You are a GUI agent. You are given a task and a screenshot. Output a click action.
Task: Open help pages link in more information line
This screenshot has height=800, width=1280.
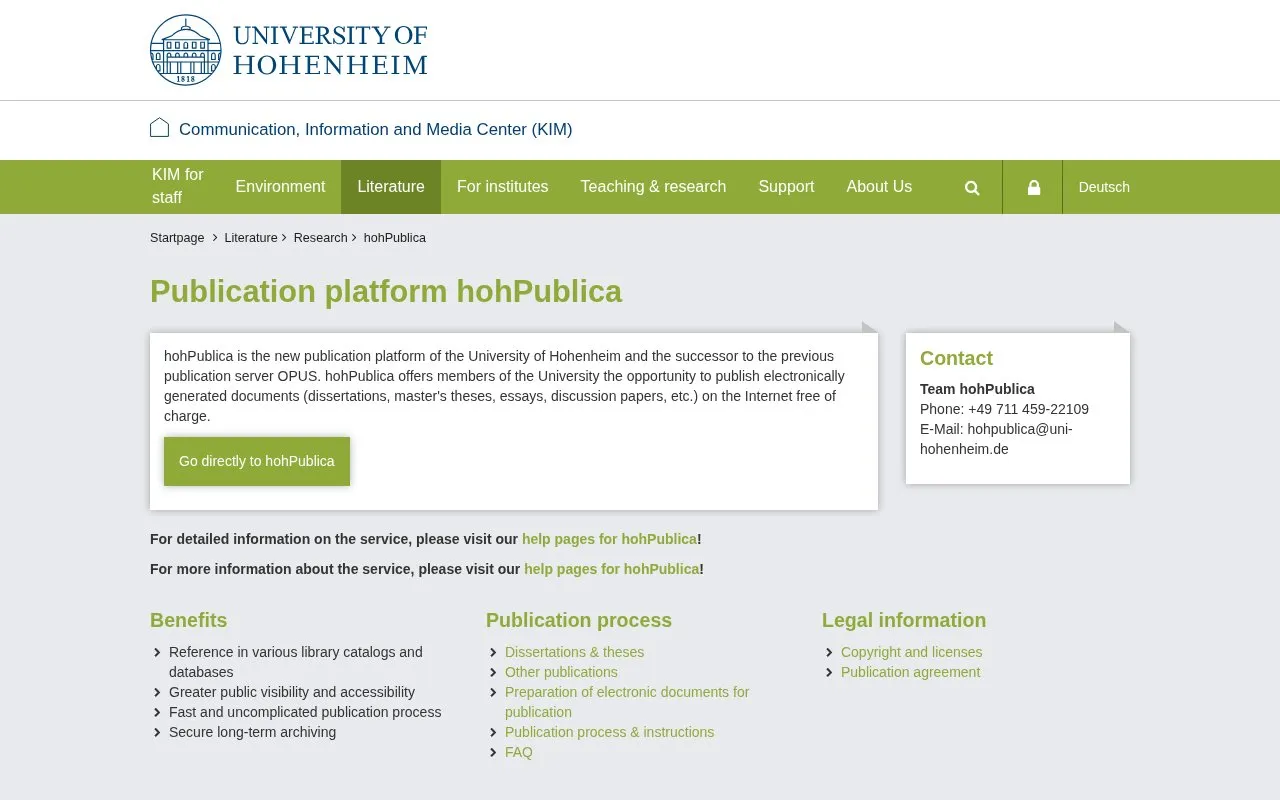click(x=612, y=569)
